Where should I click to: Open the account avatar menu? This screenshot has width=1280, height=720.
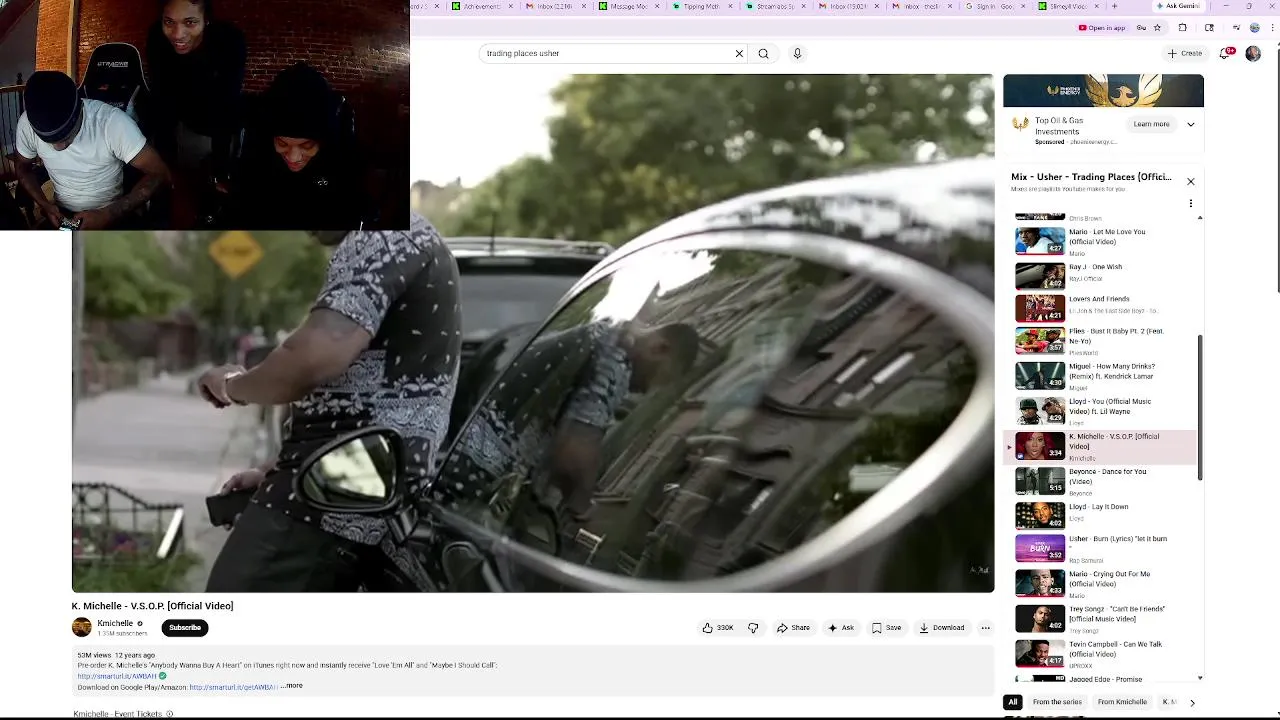(1253, 53)
